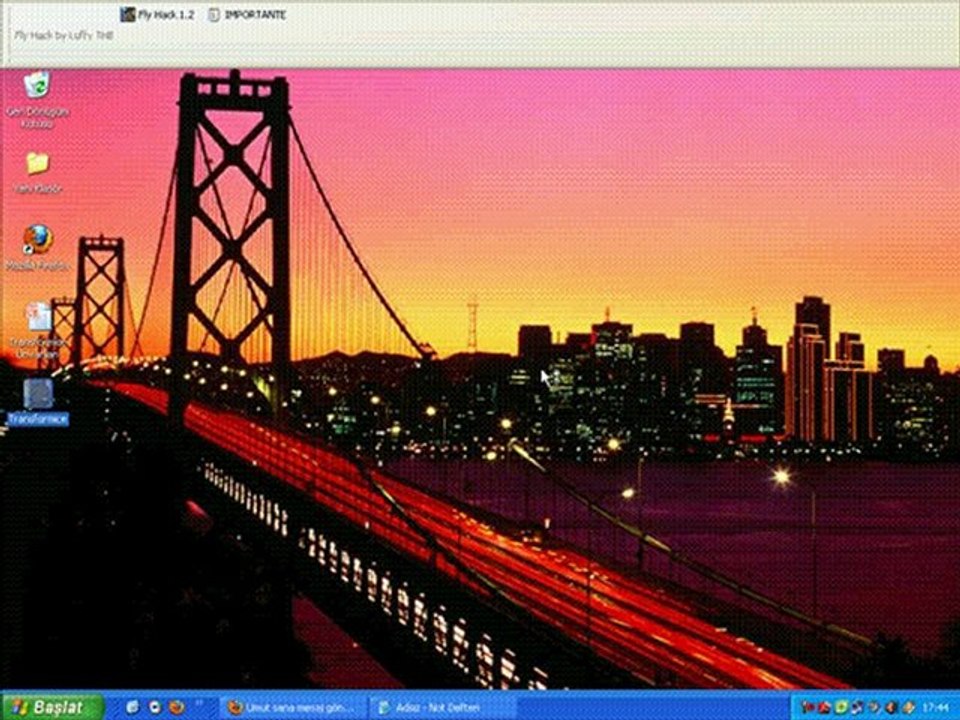Viewport: 960px width, 720px height.
Task: Click the media player quick launch icon
Action: (x=155, y=707)
